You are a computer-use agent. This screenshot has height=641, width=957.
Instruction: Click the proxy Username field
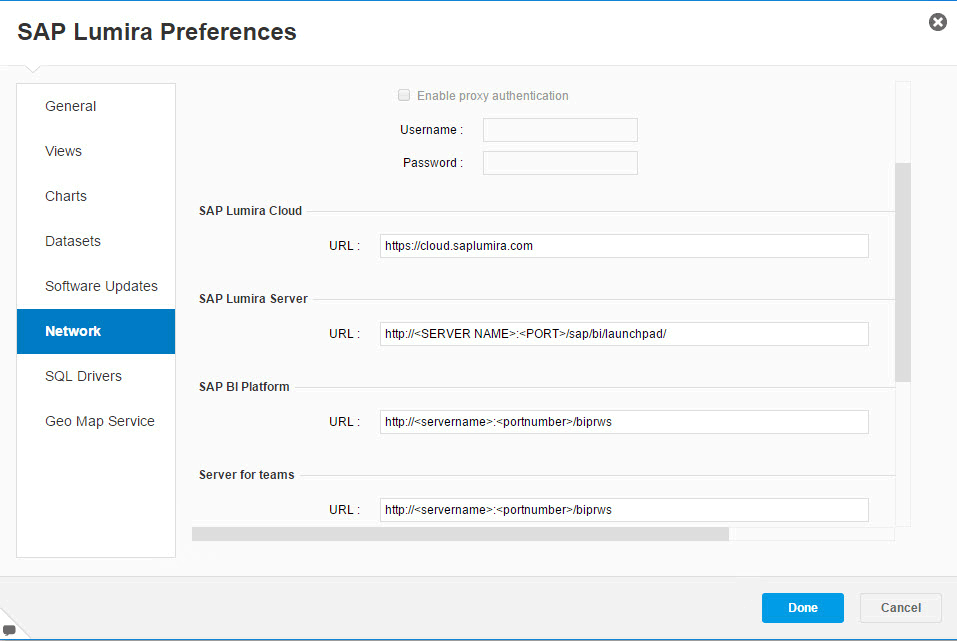tap(560, 130)
